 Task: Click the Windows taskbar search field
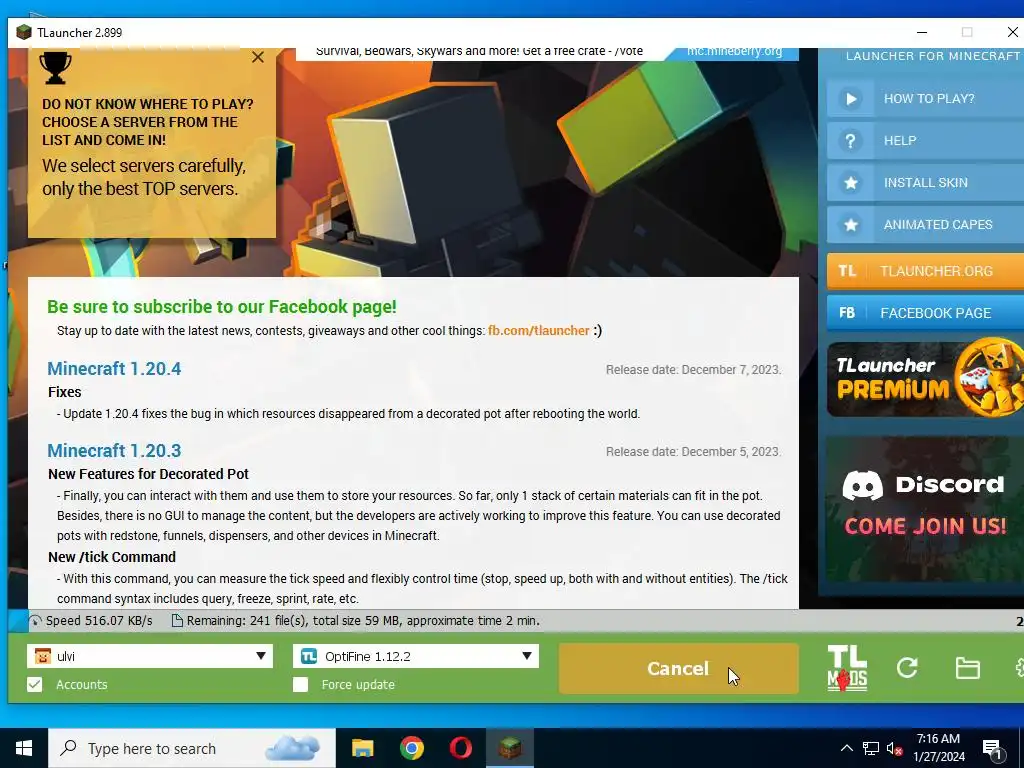192,748
